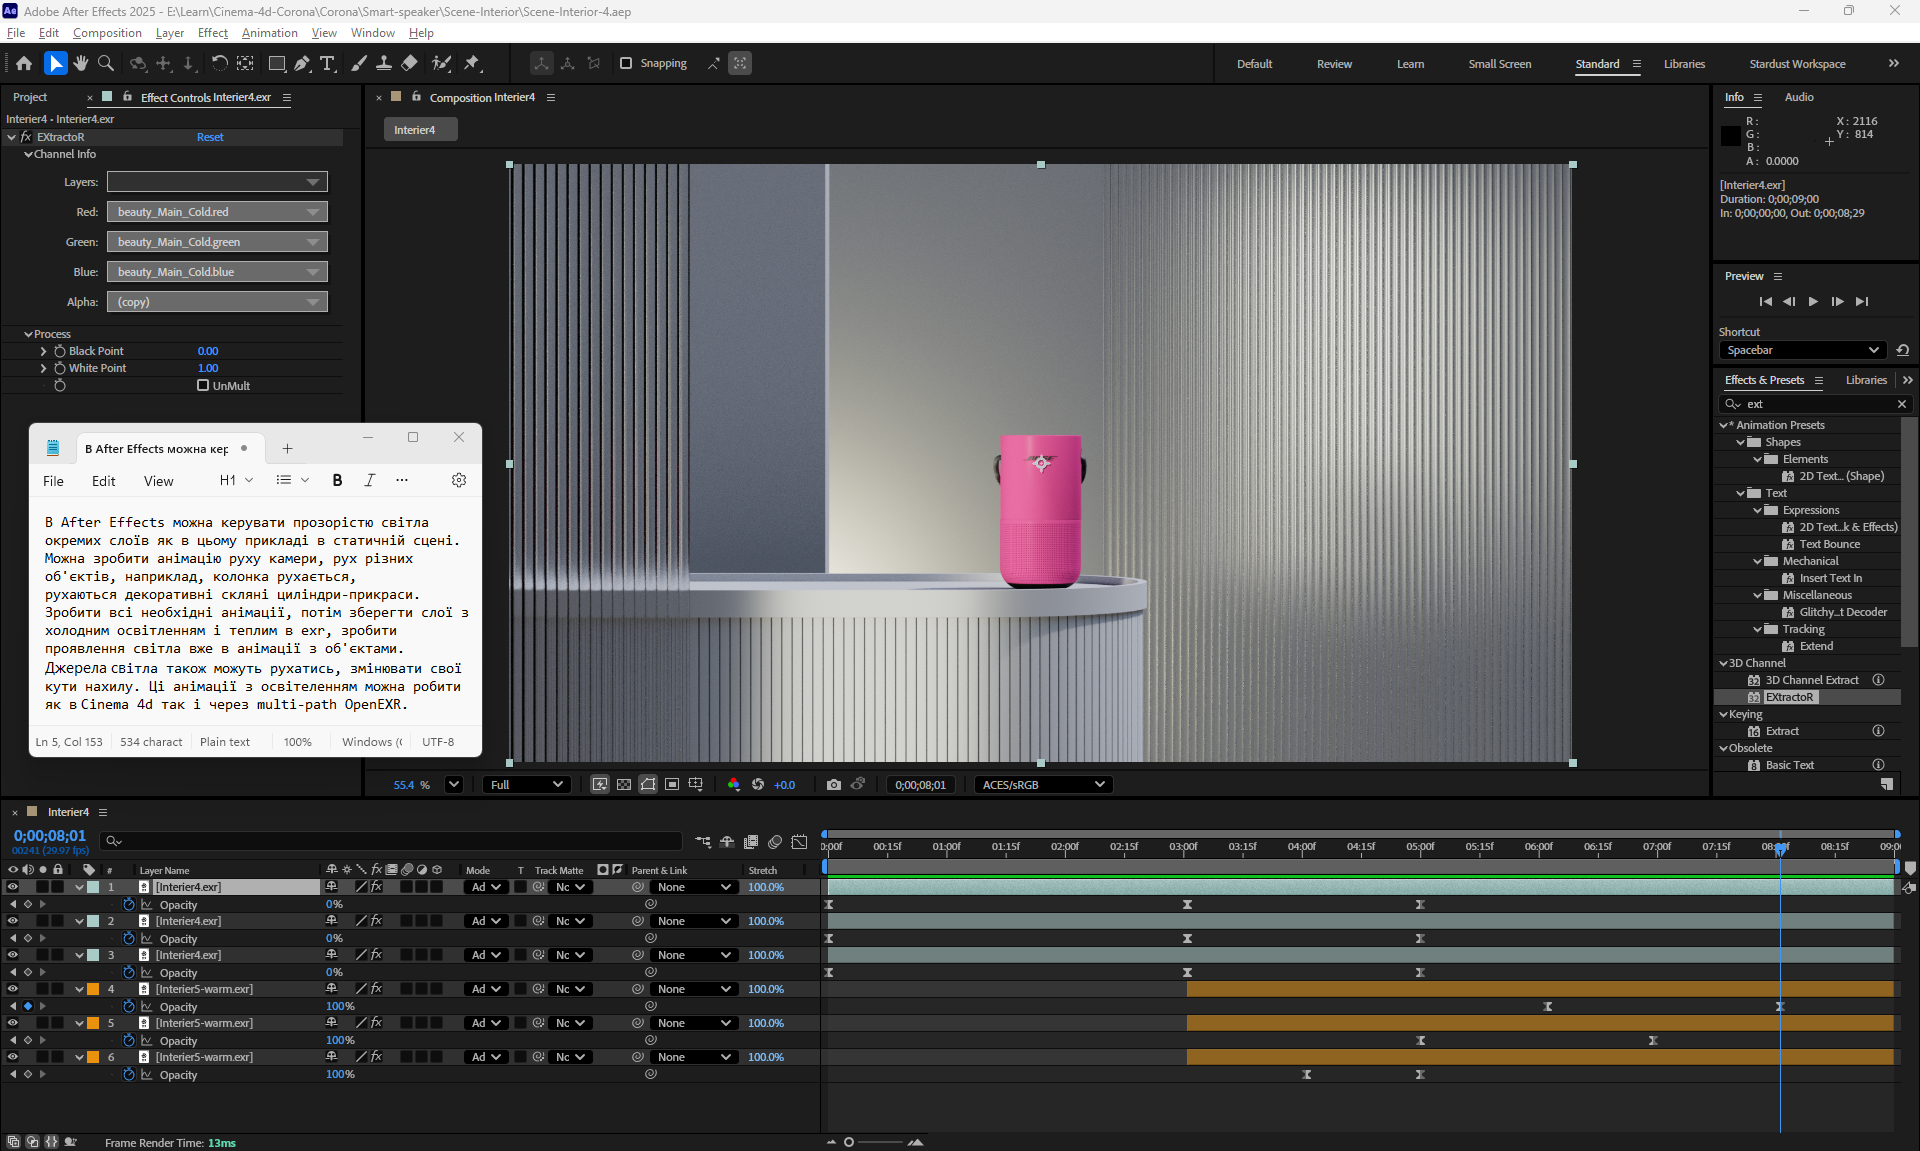Screen dimensions: 1920x1151
Task: Toggle the Snapping checkbox
Action: coord(626,63)
